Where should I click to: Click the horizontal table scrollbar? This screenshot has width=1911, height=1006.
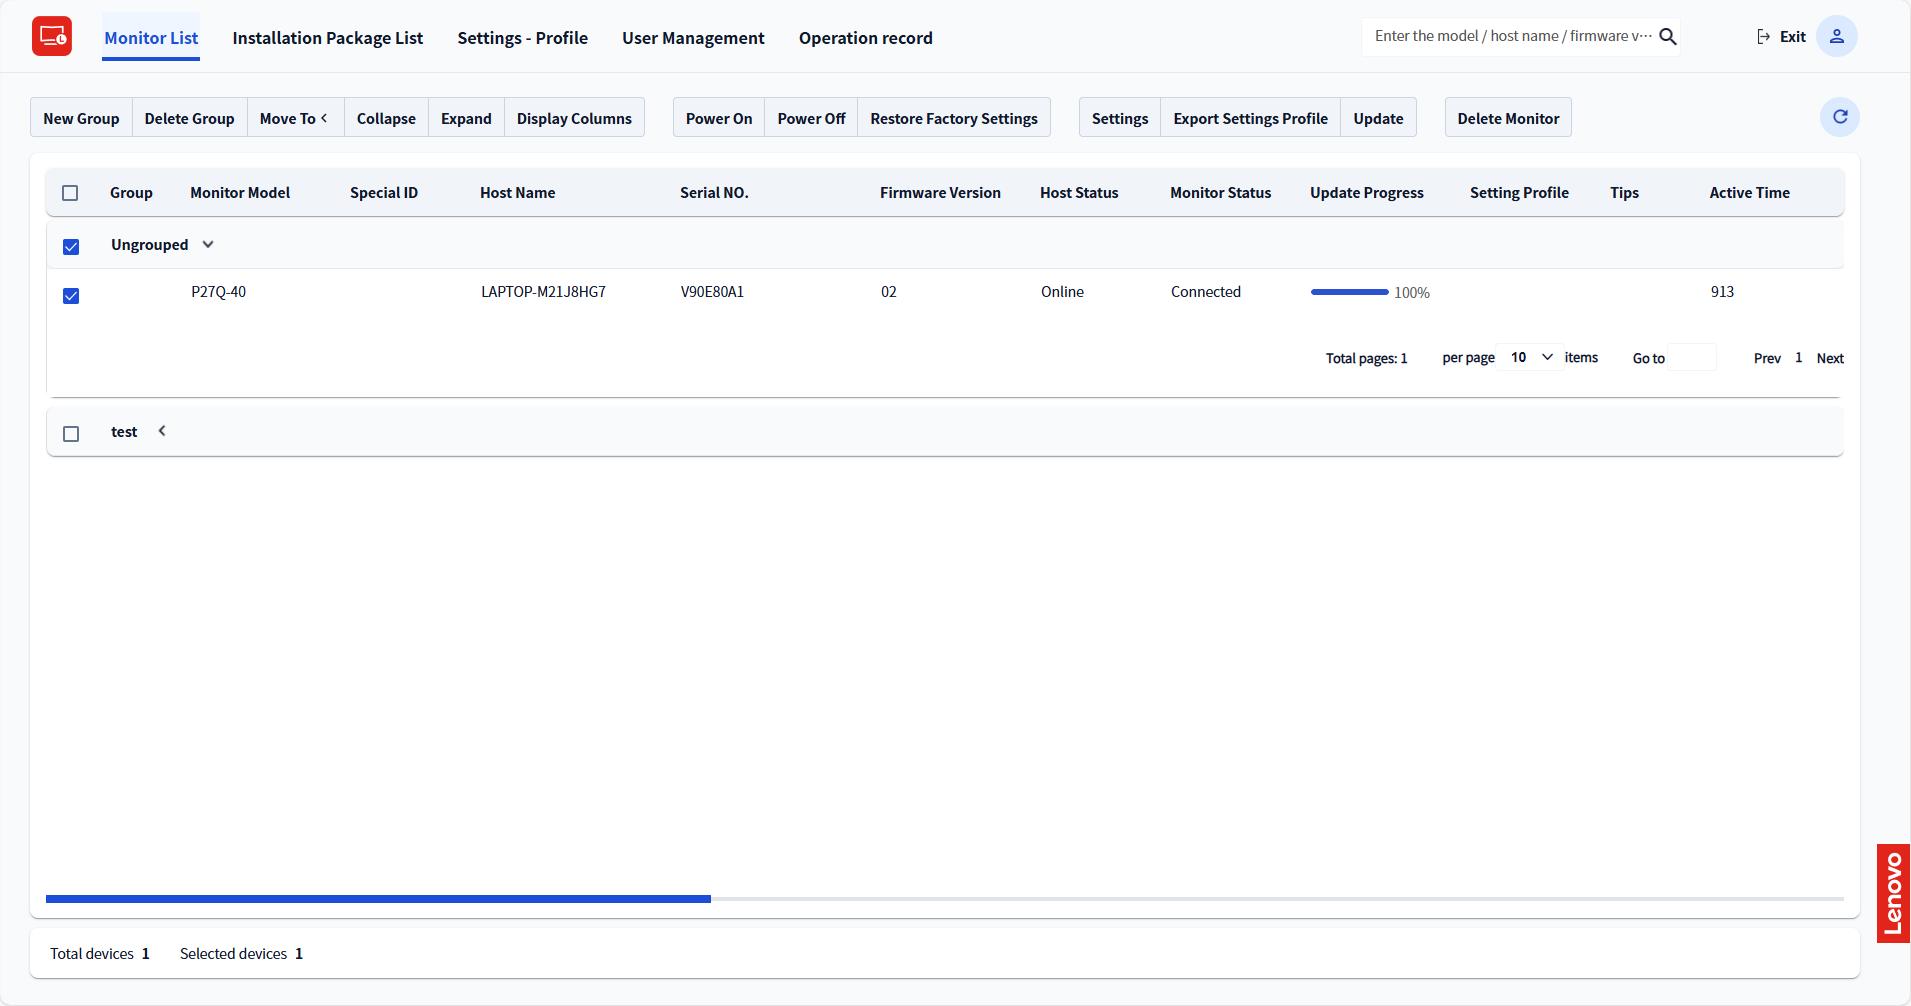pos(378,899)
